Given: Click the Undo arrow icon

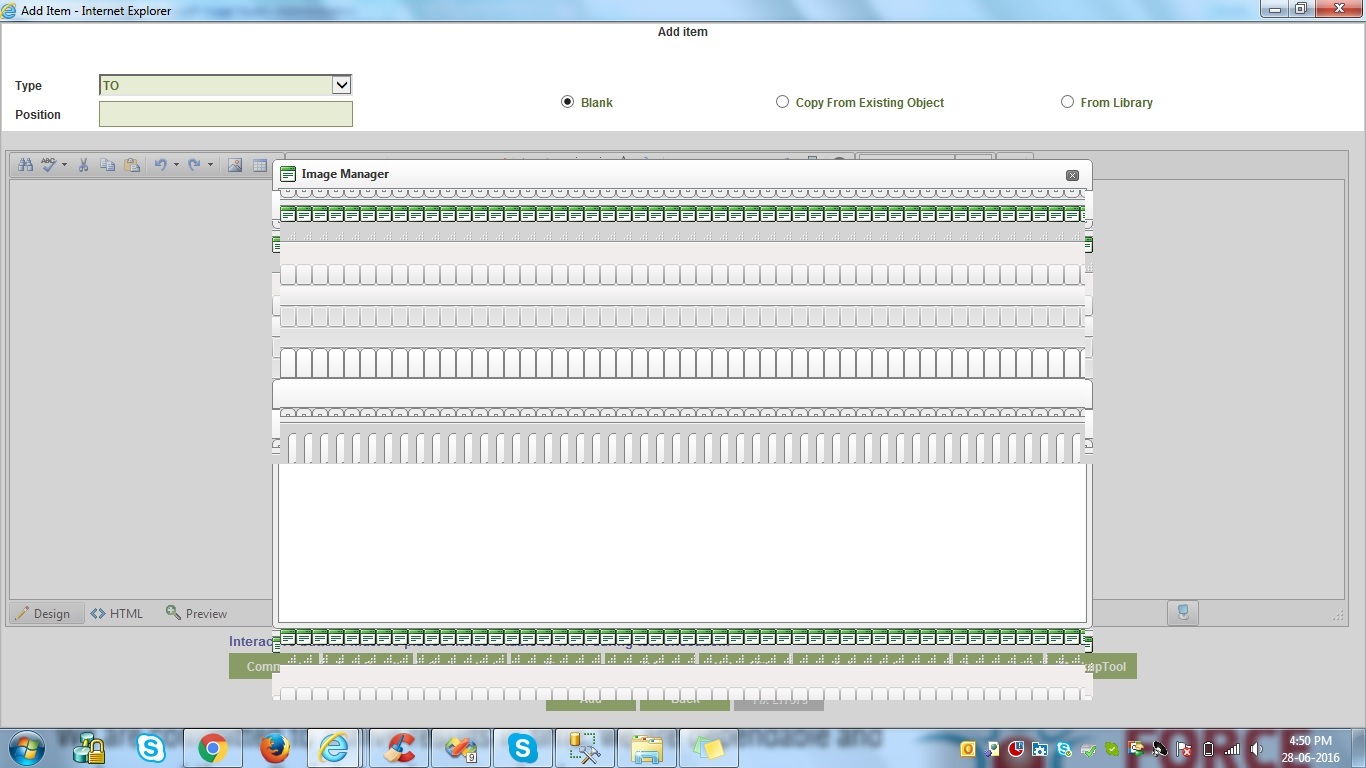Looking at the screenshot, I should coord(160,165).
